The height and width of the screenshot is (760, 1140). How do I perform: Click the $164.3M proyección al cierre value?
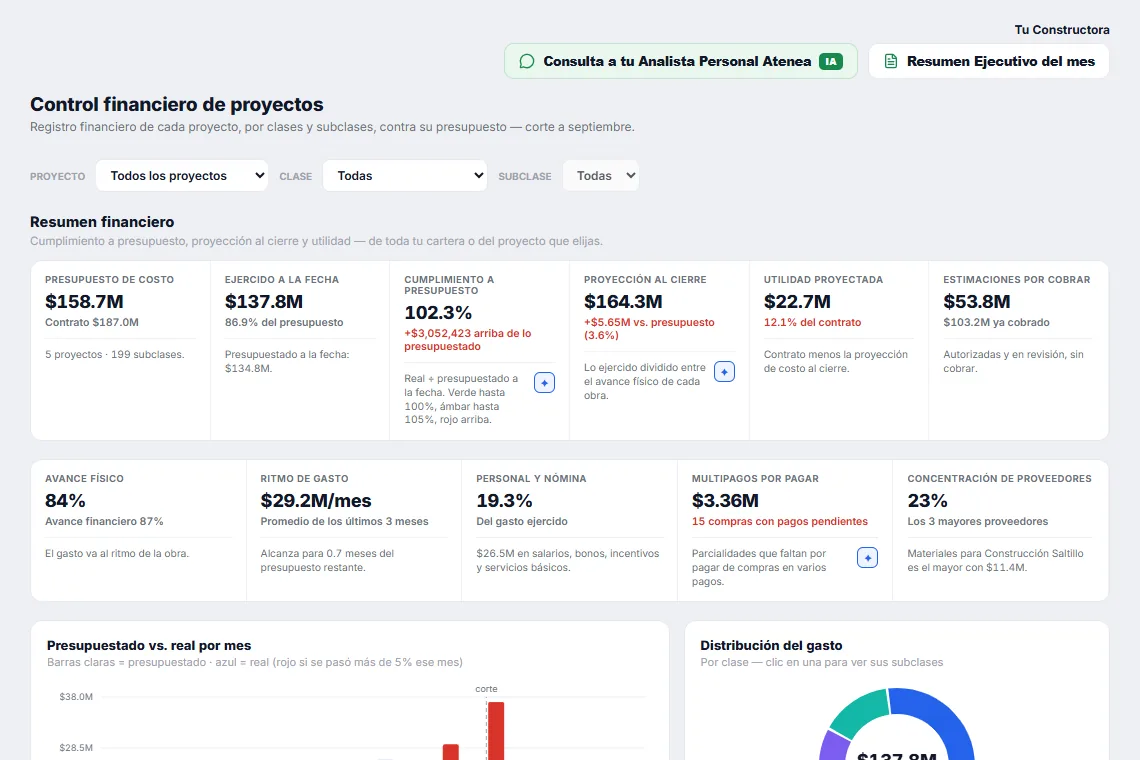[x=623, y=301]
